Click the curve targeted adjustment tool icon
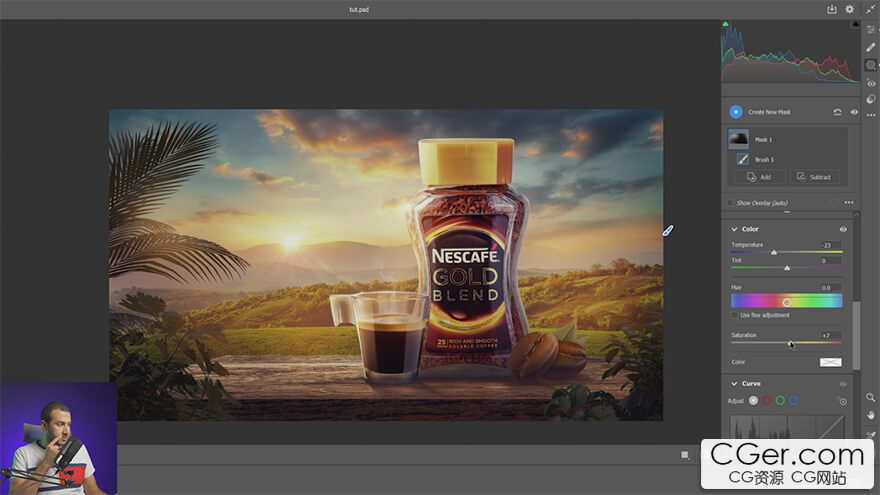This screenshot has width=880, height=495. (842, 401)
